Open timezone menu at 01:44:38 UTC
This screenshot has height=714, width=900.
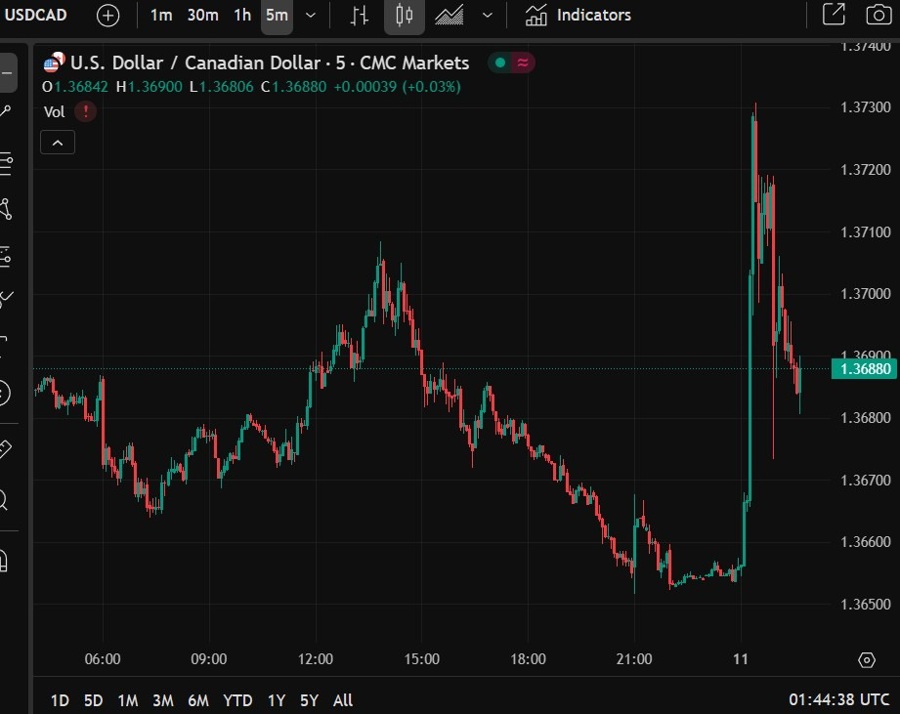[x=839, y=700]
